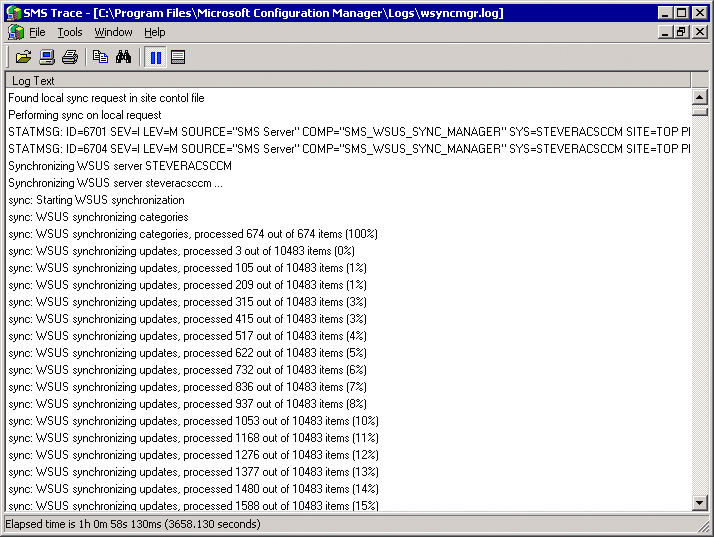The height and width of the screenshot is (537, 714).
Task: Click the SMS Trace title bar icon
Action: pos(14,13)
